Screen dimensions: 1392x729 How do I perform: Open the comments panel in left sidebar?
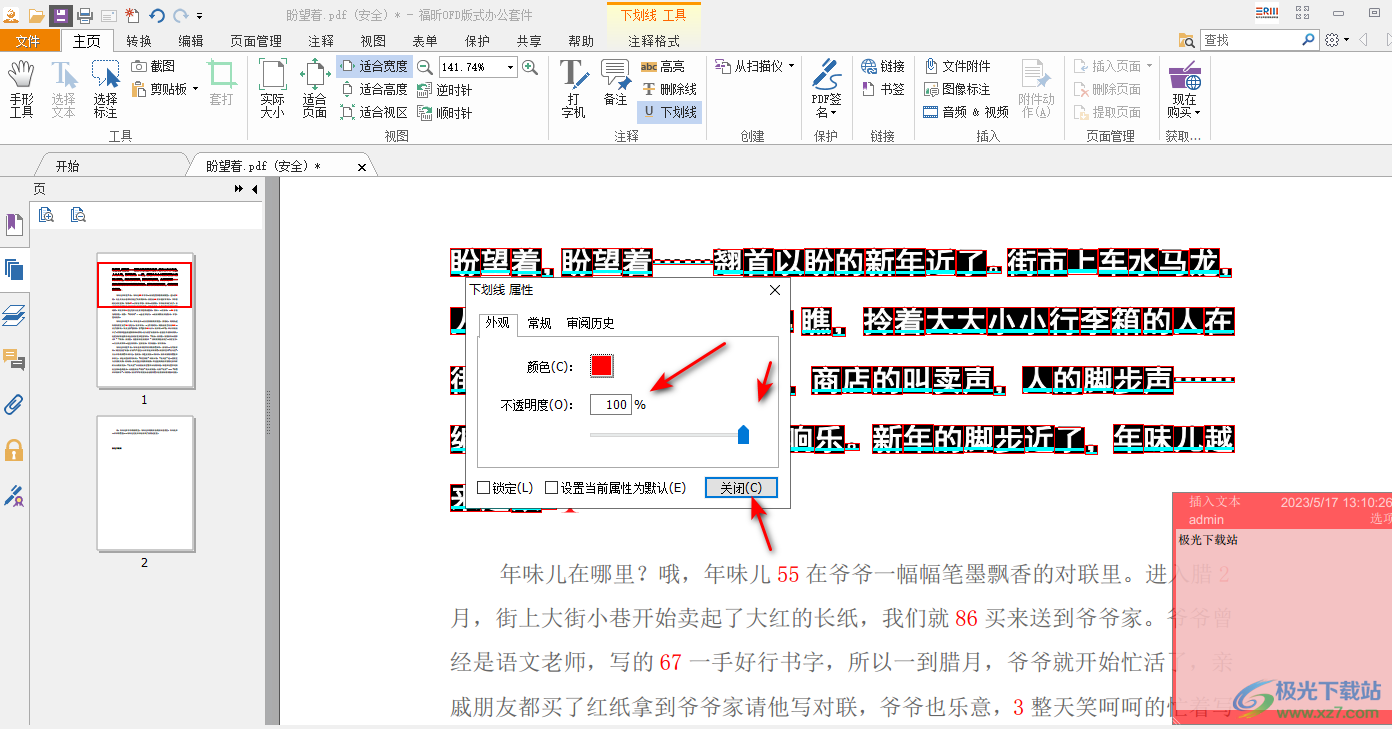(14, 360)
